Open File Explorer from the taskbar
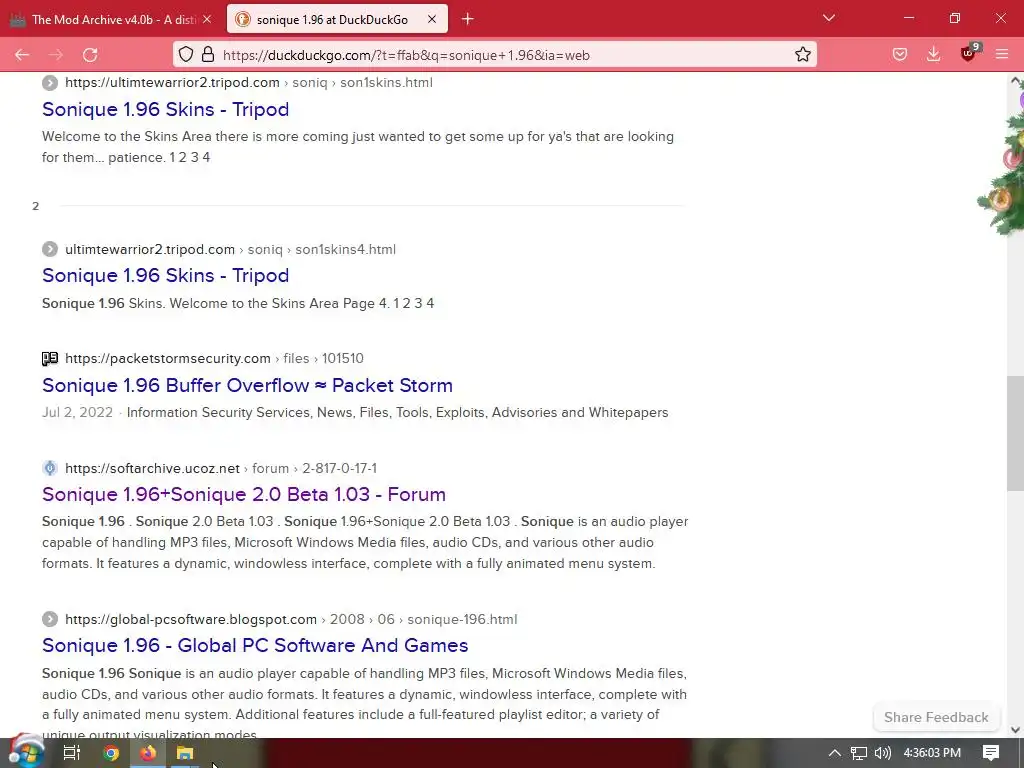Viewport: 1024px width, 768px height. [x=185, y=753]
